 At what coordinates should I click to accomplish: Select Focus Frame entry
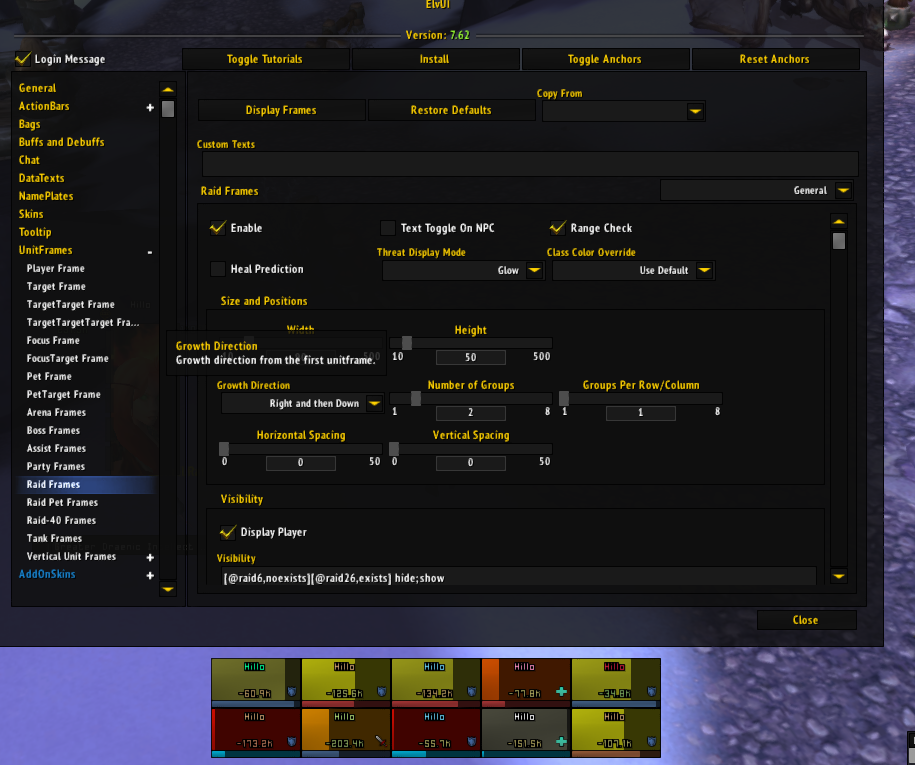point(53,340)
